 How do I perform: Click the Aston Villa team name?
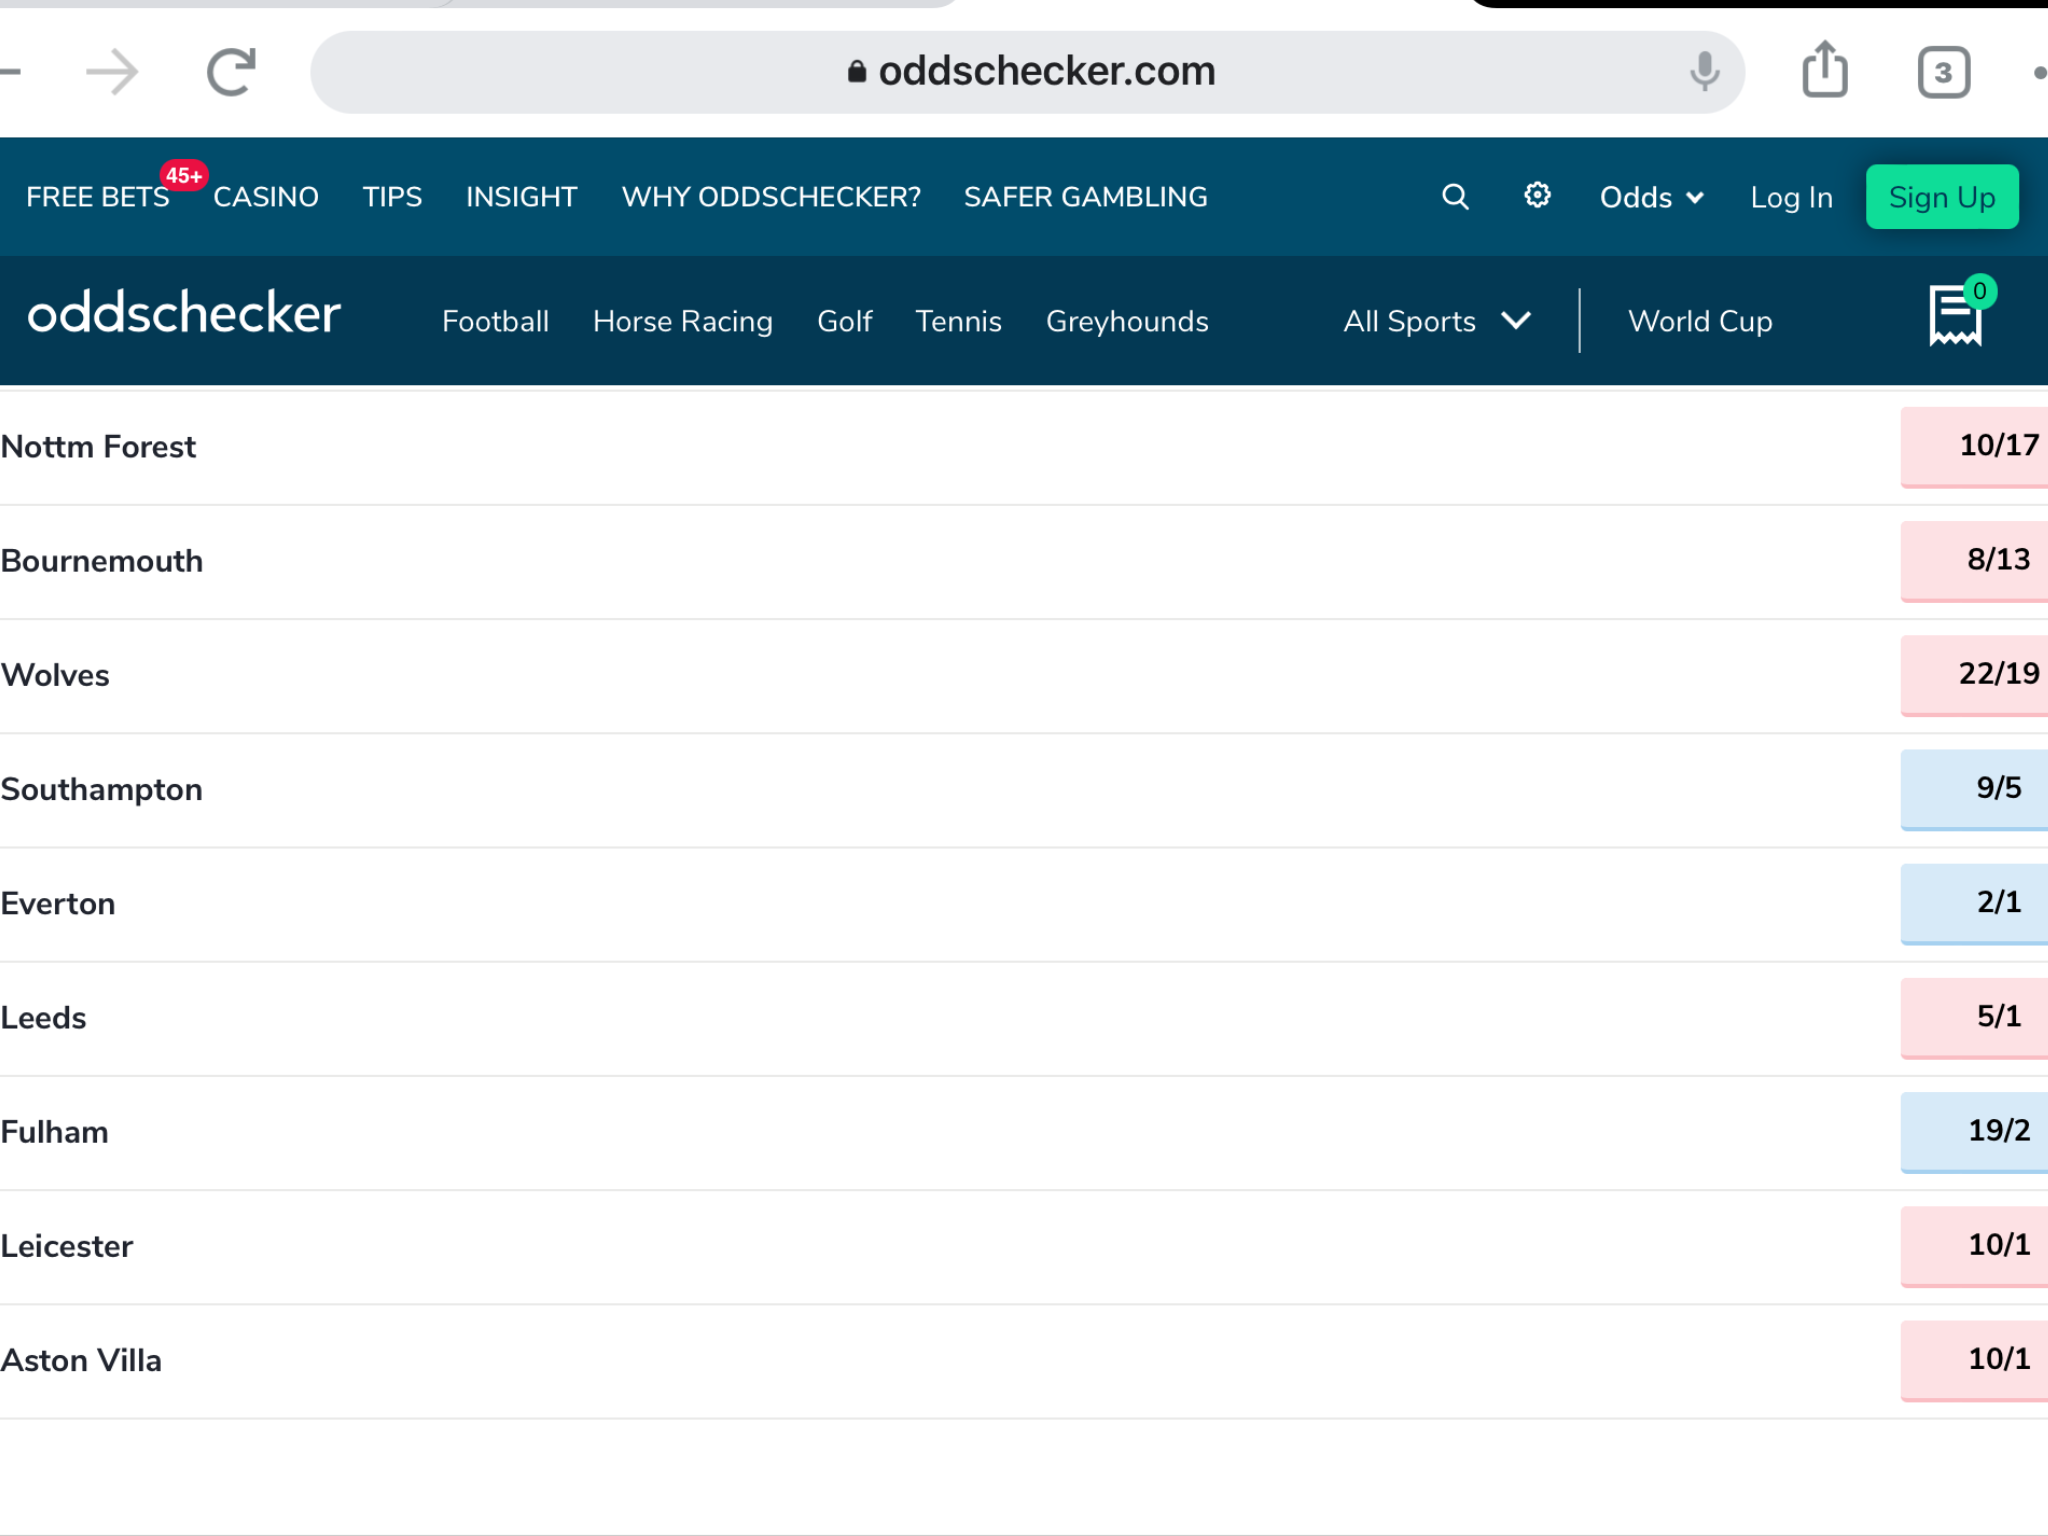coord(80,1360)
